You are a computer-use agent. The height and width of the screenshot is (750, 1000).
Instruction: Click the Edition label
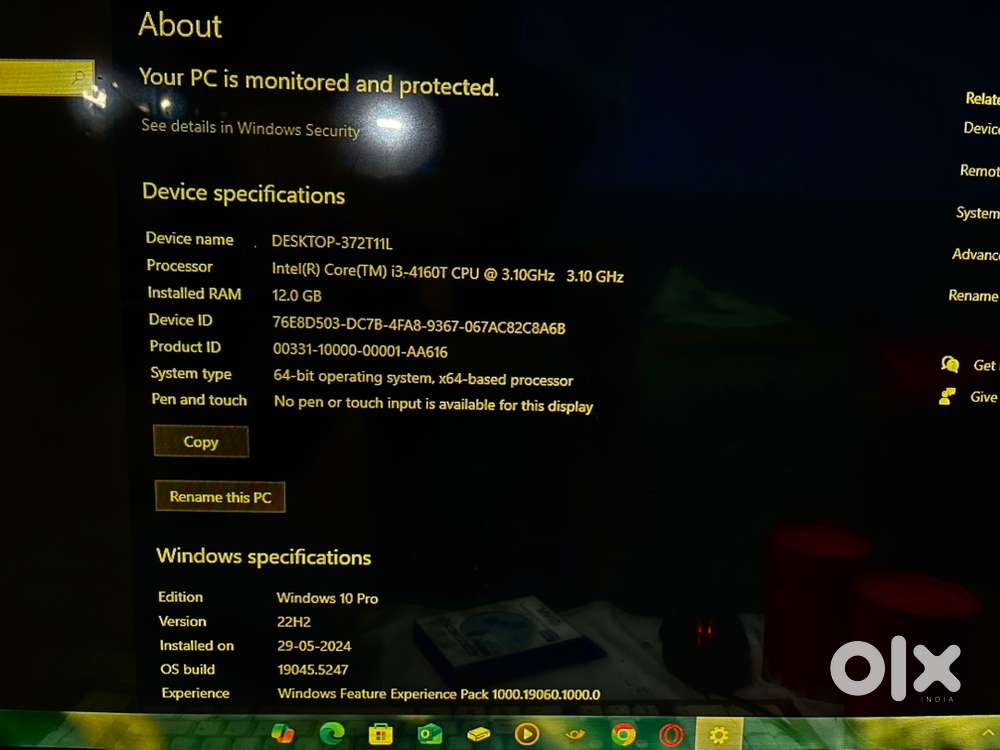180,597
